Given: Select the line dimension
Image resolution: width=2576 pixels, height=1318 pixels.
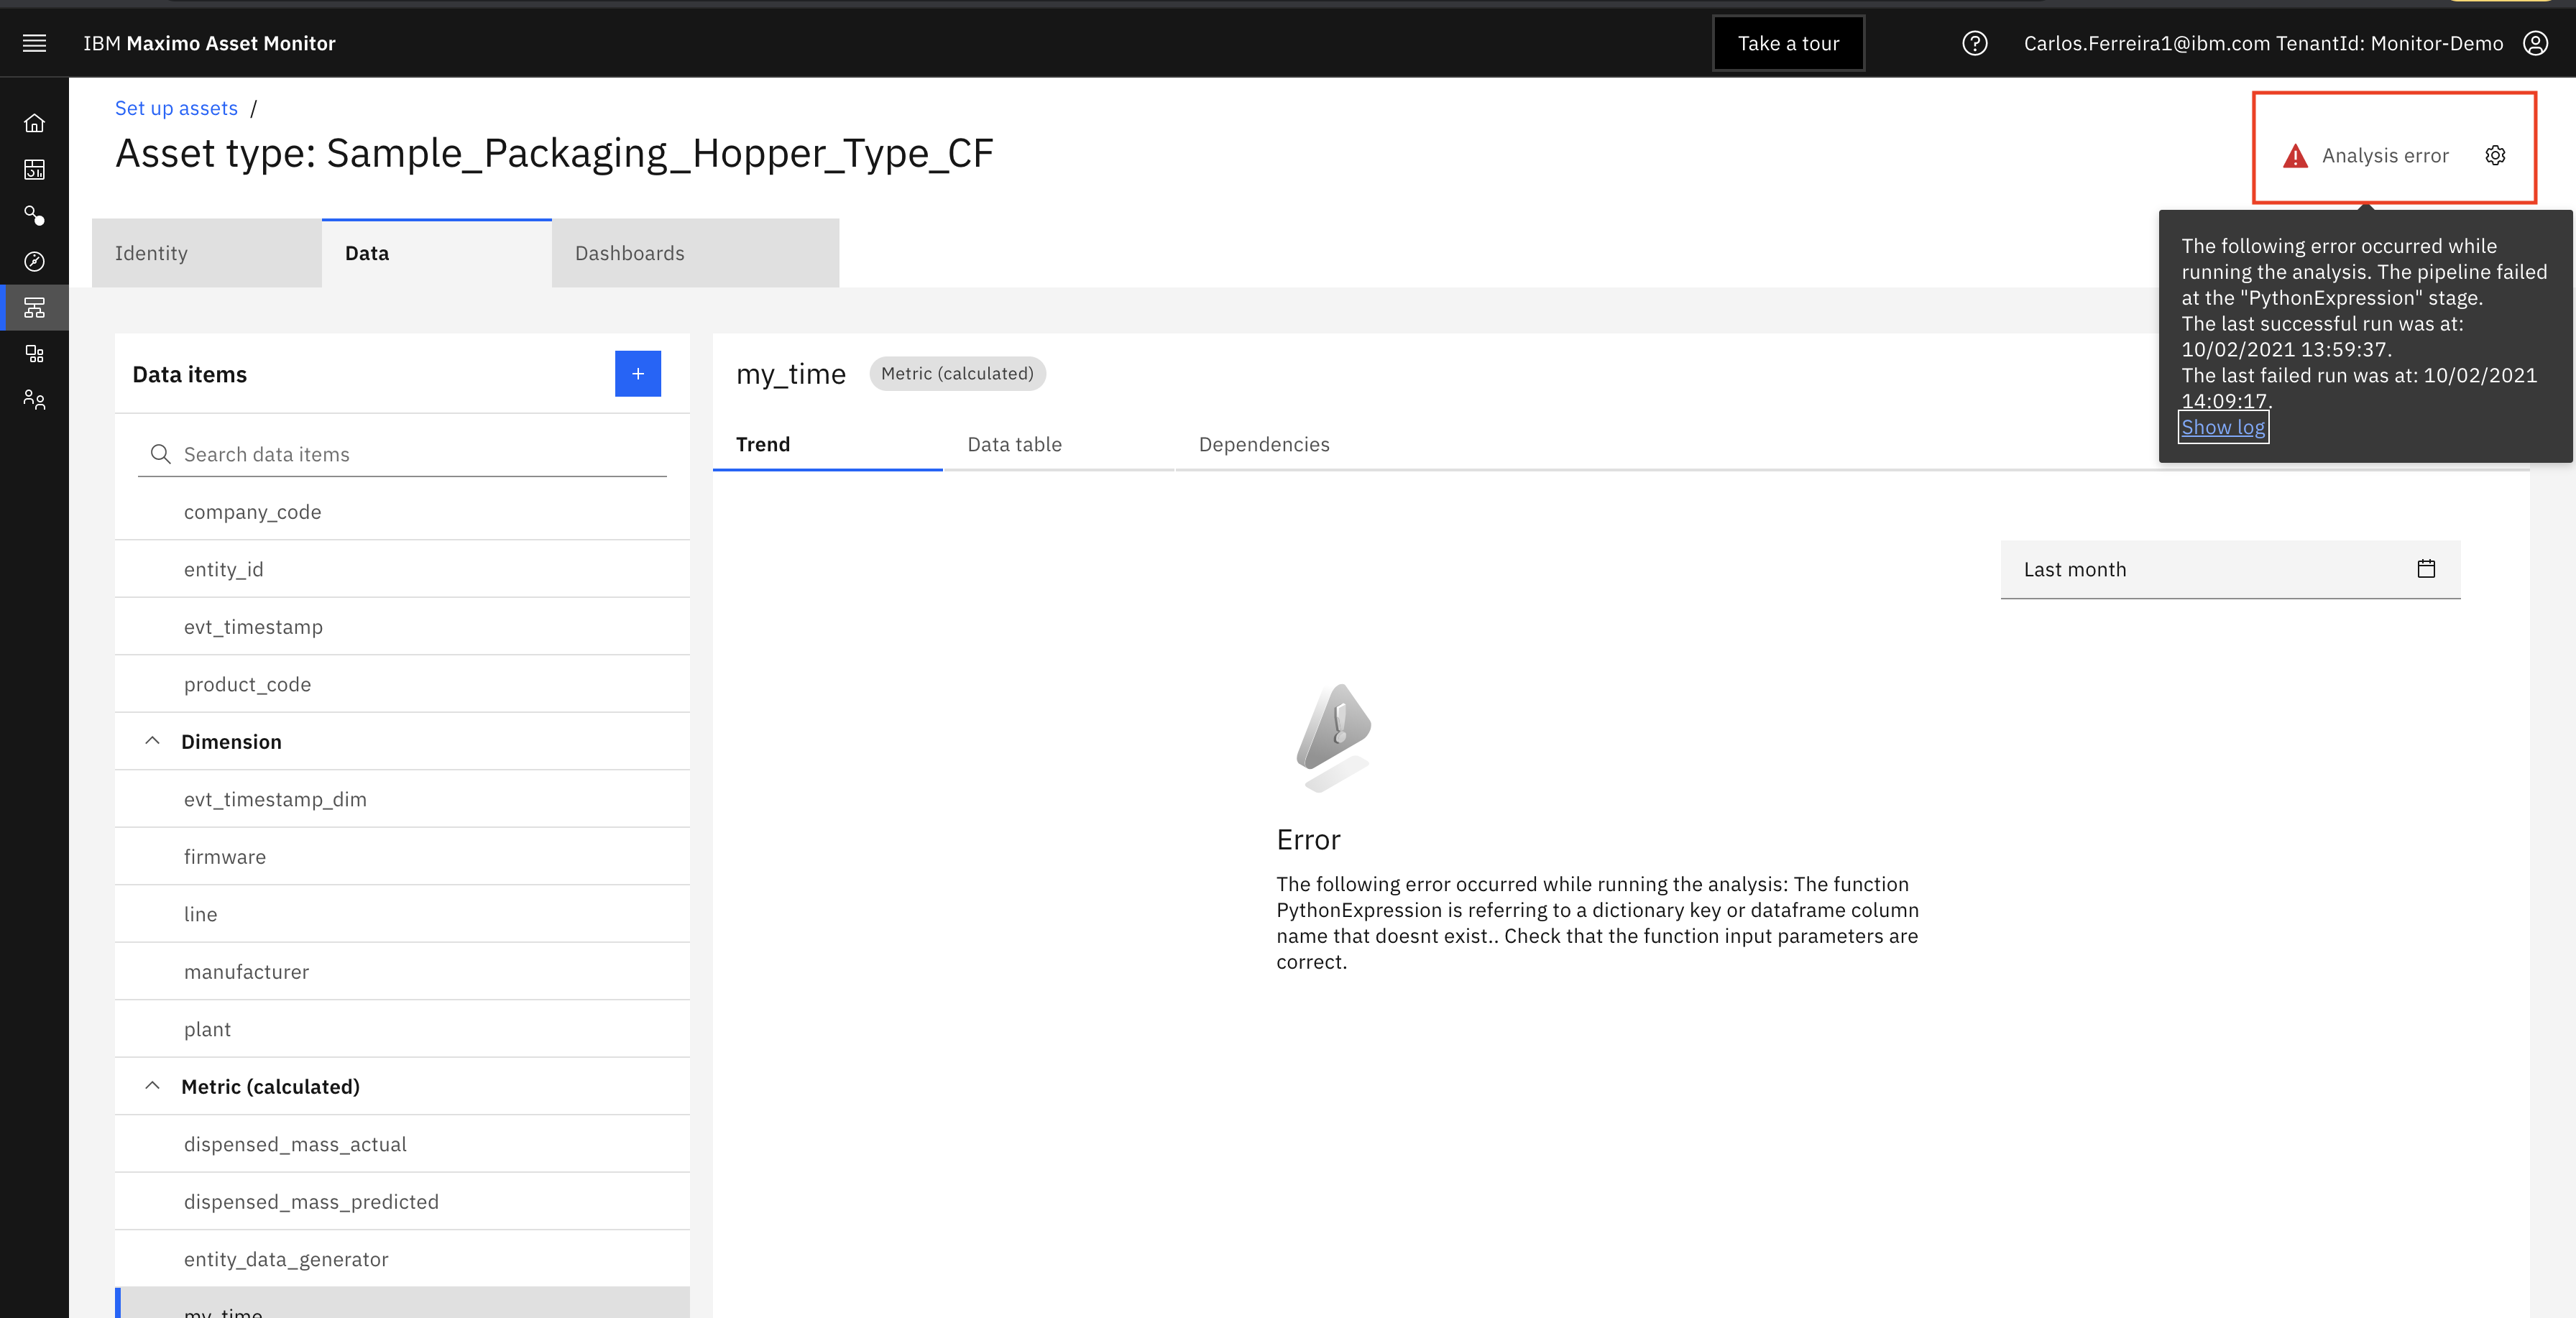Looking at the screenshot, I should [402, 914].
